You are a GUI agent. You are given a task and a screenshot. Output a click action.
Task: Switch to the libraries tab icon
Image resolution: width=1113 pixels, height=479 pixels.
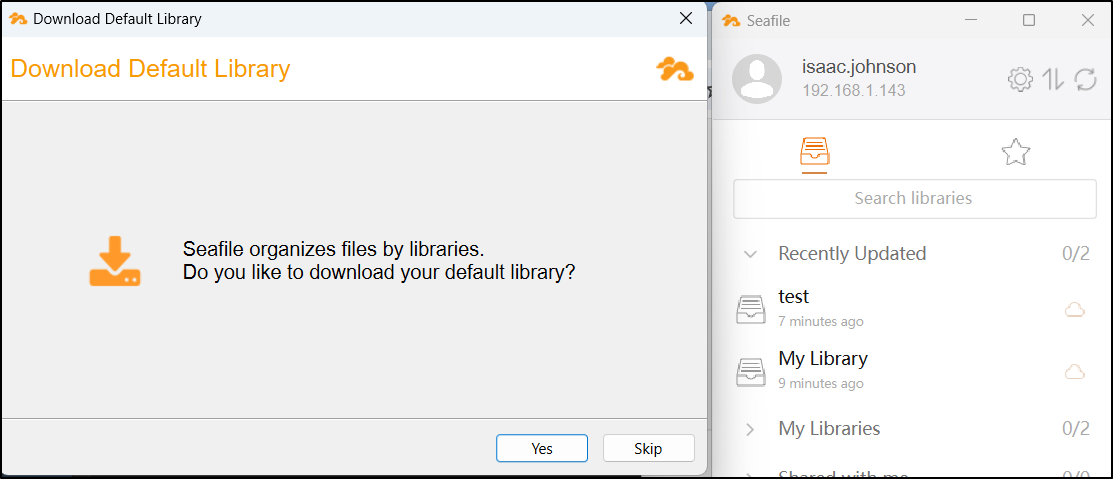point(814,152)
